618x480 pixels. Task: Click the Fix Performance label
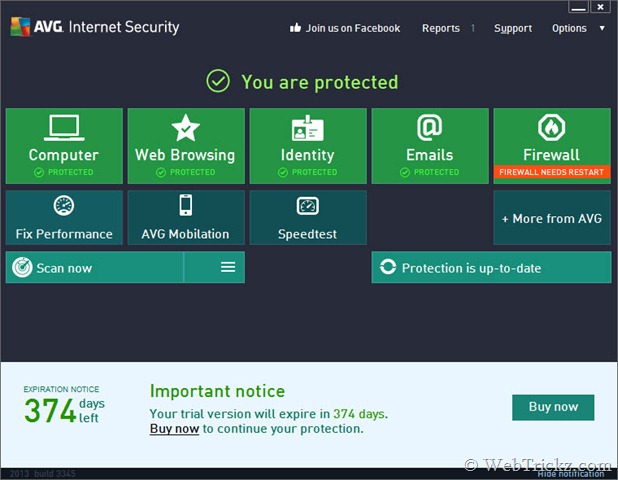coord(64,234)
